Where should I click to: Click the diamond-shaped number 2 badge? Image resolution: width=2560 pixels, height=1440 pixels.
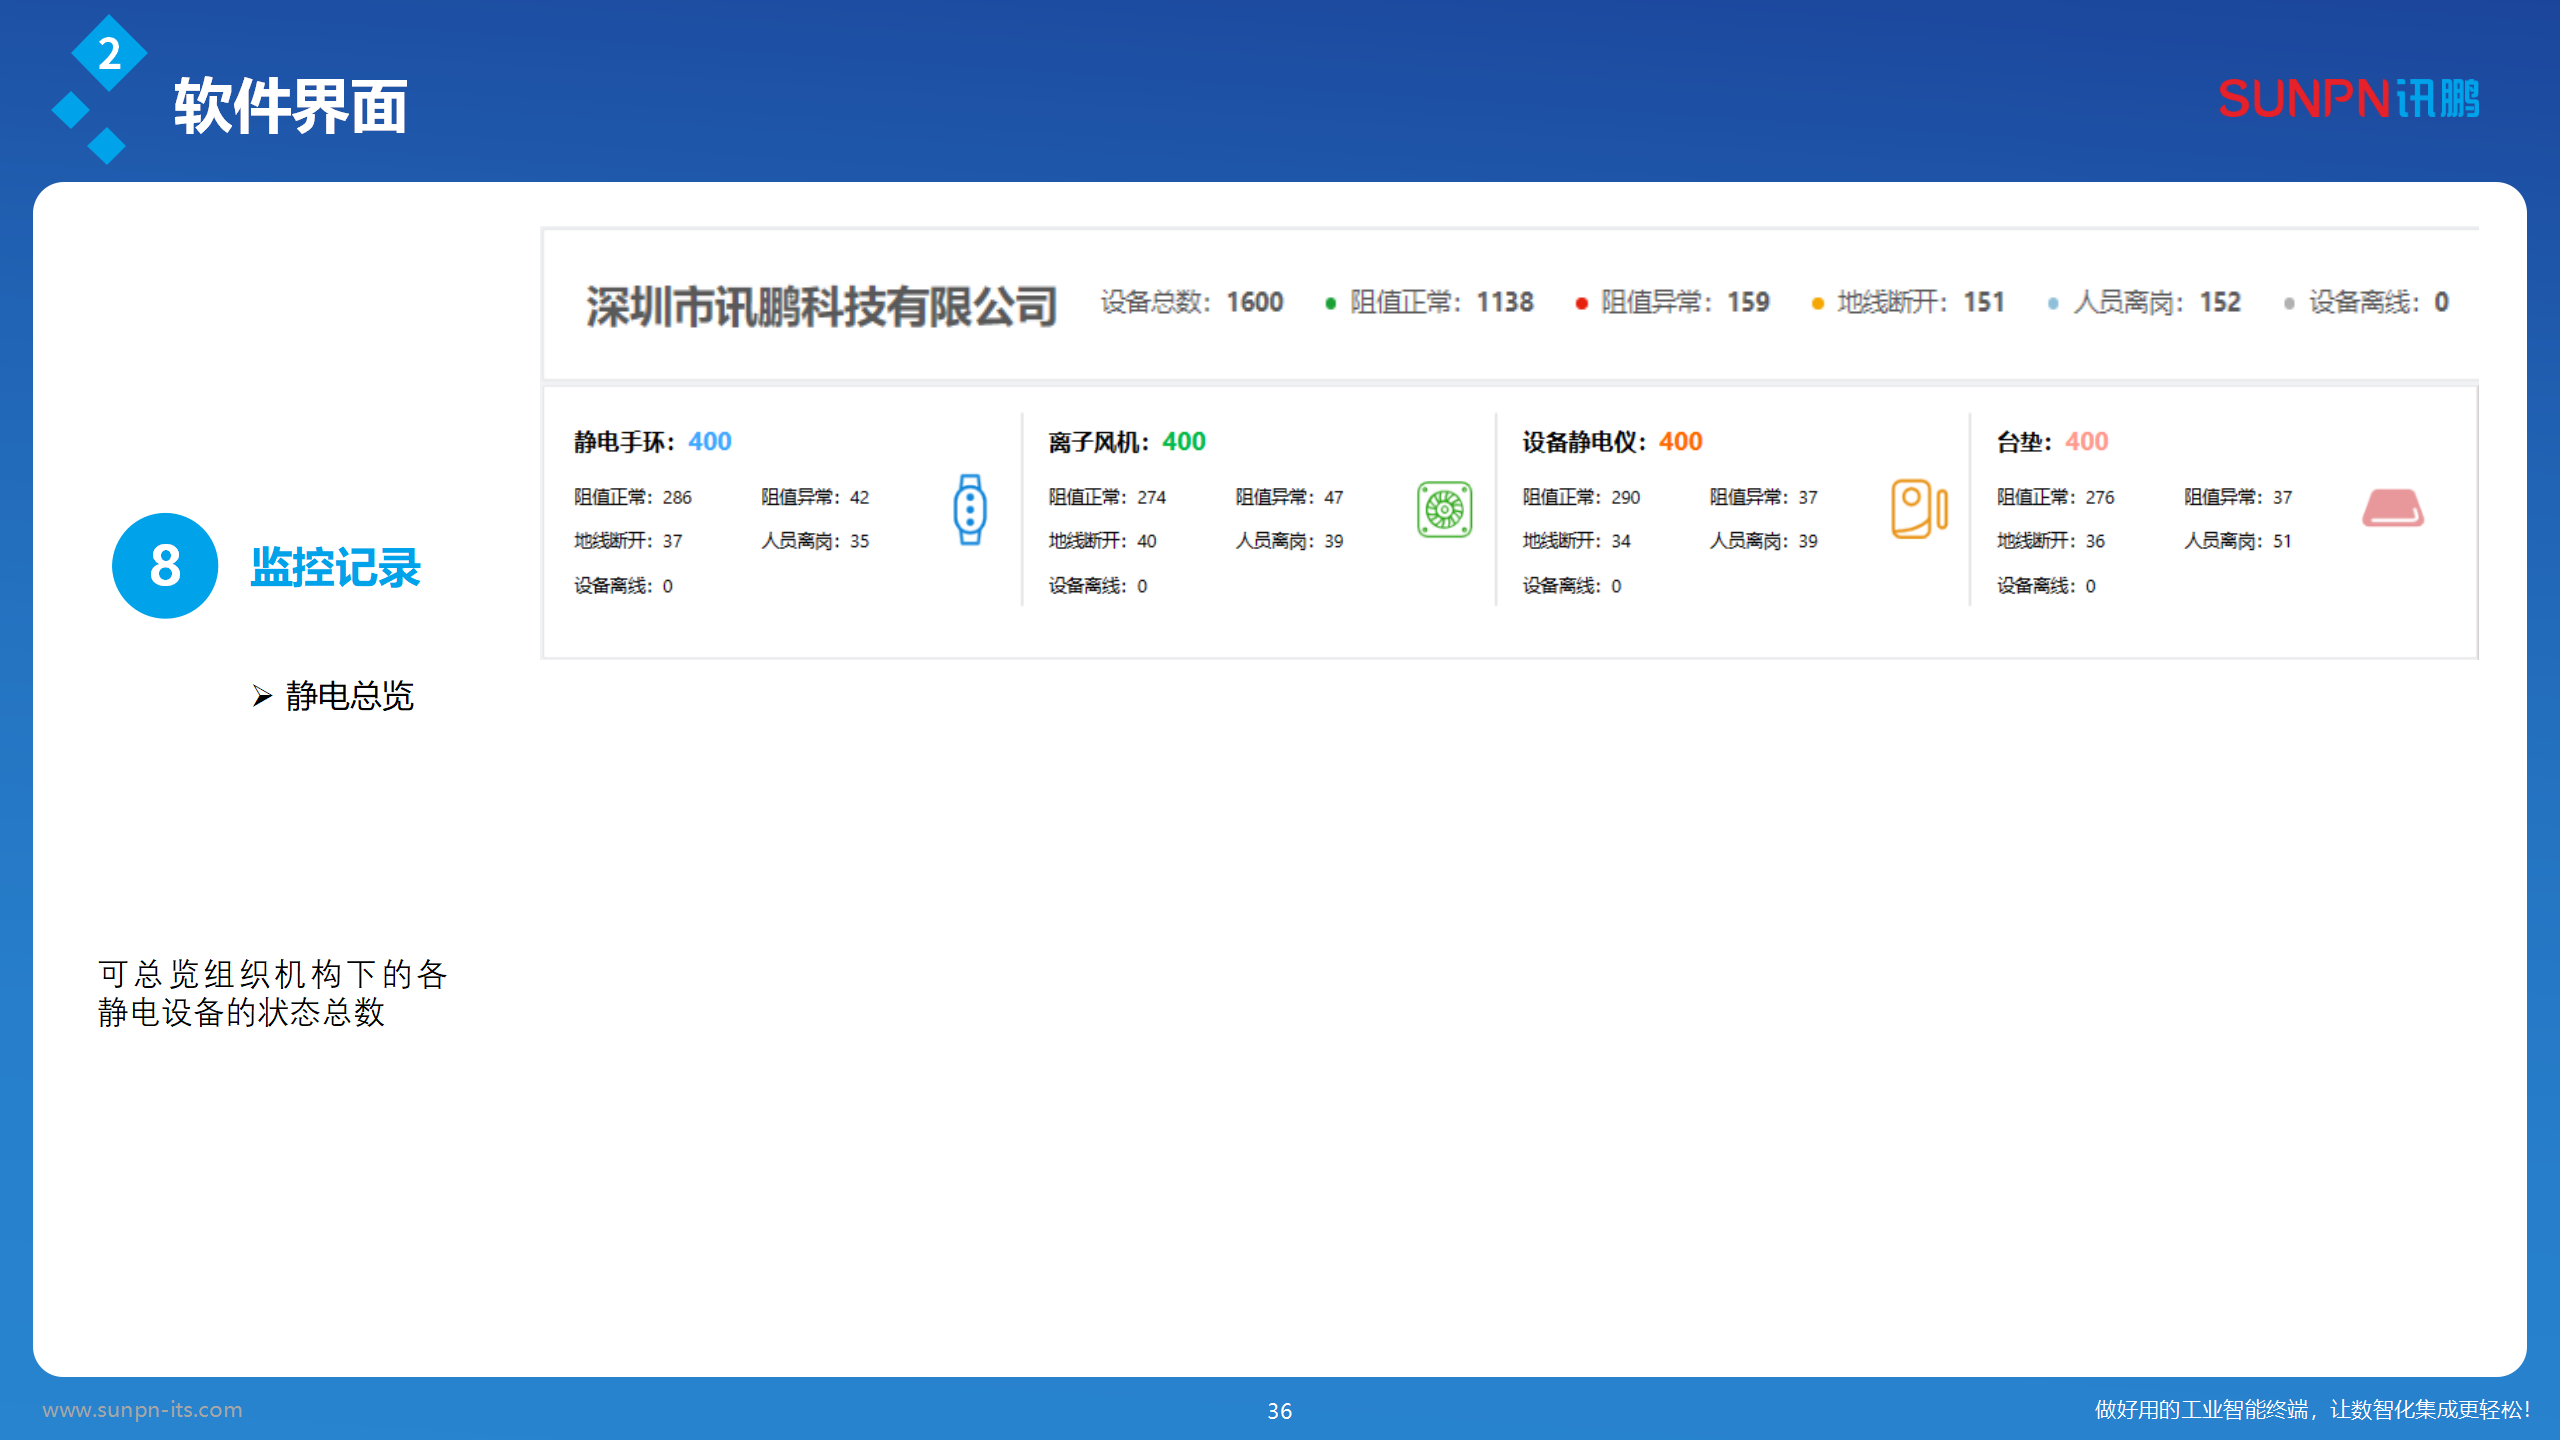coord(109,54)
